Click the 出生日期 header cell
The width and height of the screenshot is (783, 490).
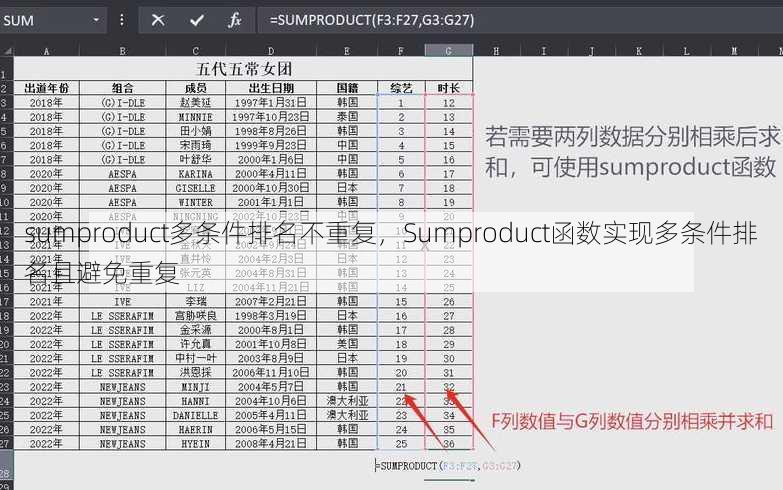click(x=271, y=88)
